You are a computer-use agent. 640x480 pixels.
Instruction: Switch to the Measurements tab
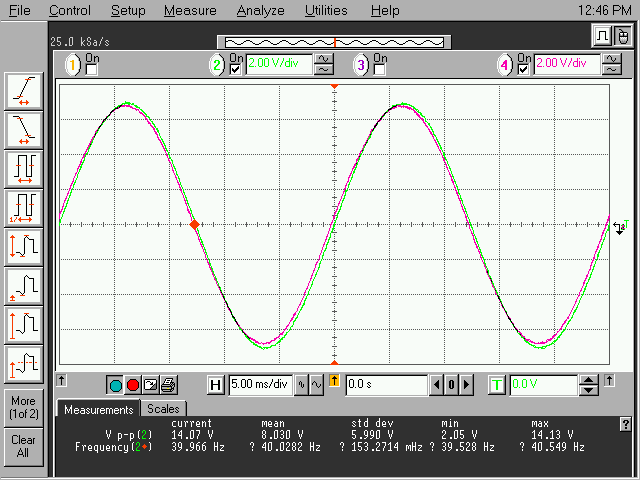point(98,409)
